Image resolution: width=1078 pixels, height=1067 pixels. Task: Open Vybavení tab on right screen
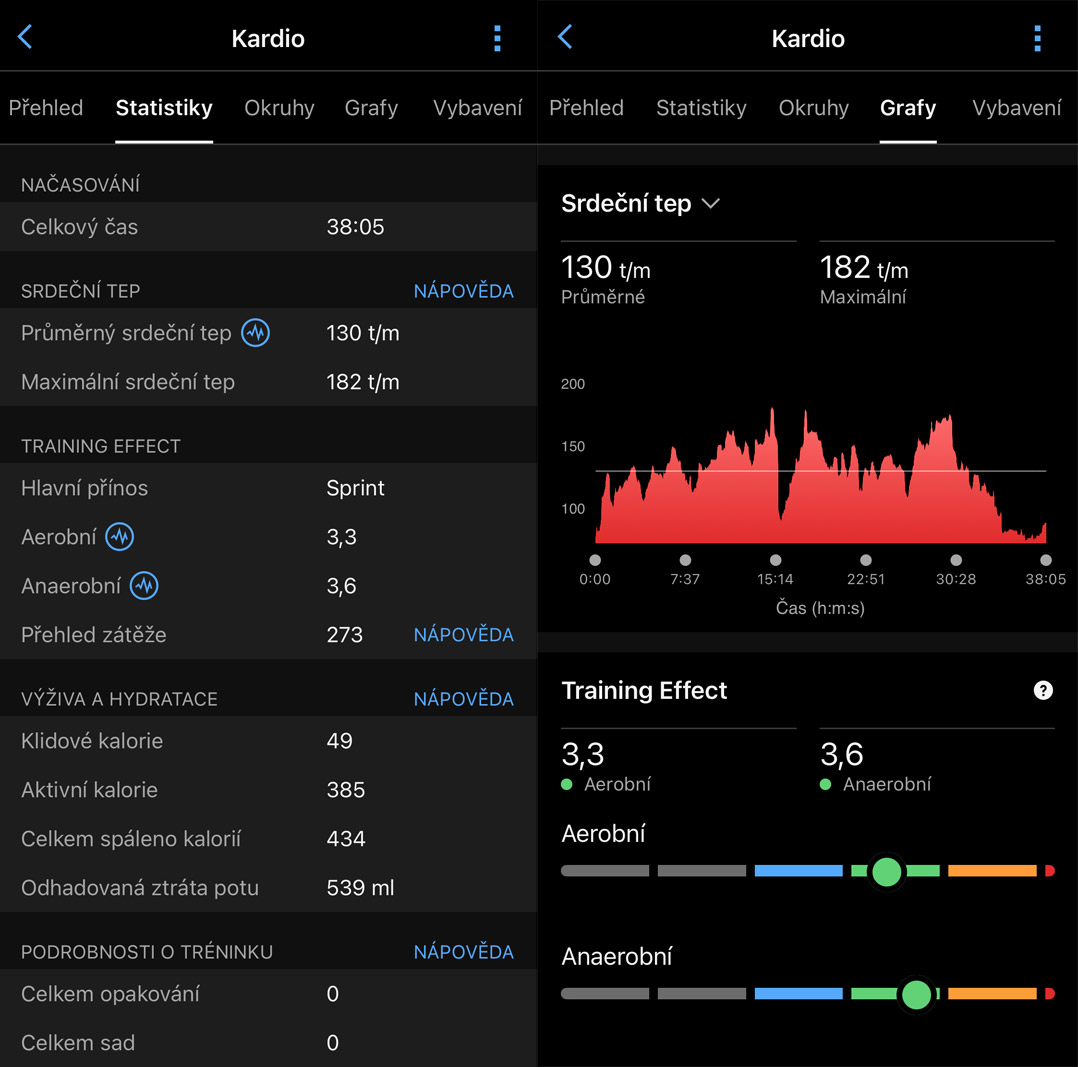(x=1016, y=108)
